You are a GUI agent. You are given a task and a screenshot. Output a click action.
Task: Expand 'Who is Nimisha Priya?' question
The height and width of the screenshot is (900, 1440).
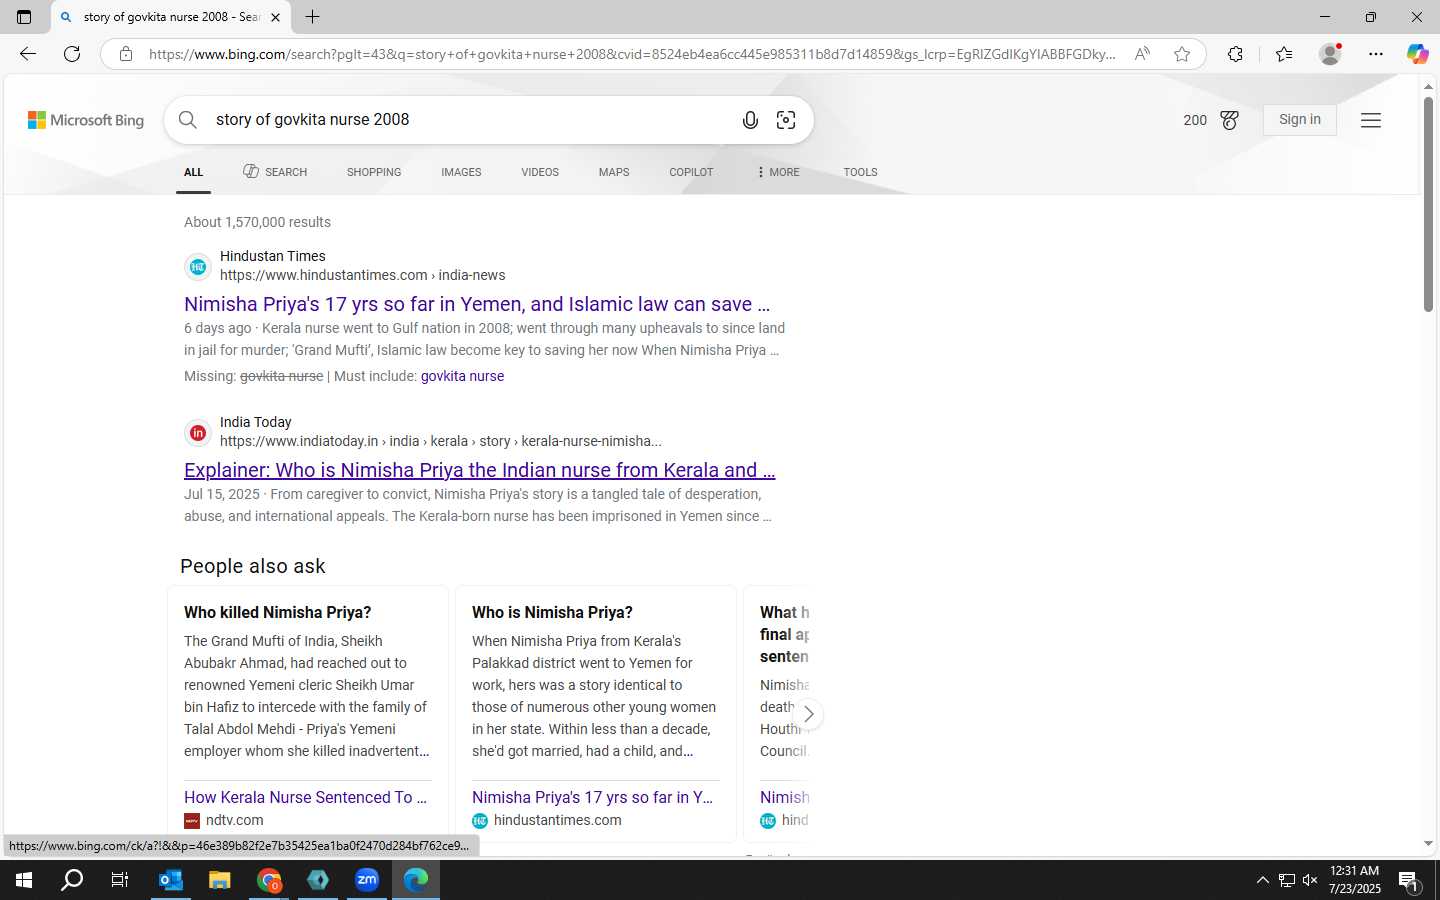(x=552, y=612)
